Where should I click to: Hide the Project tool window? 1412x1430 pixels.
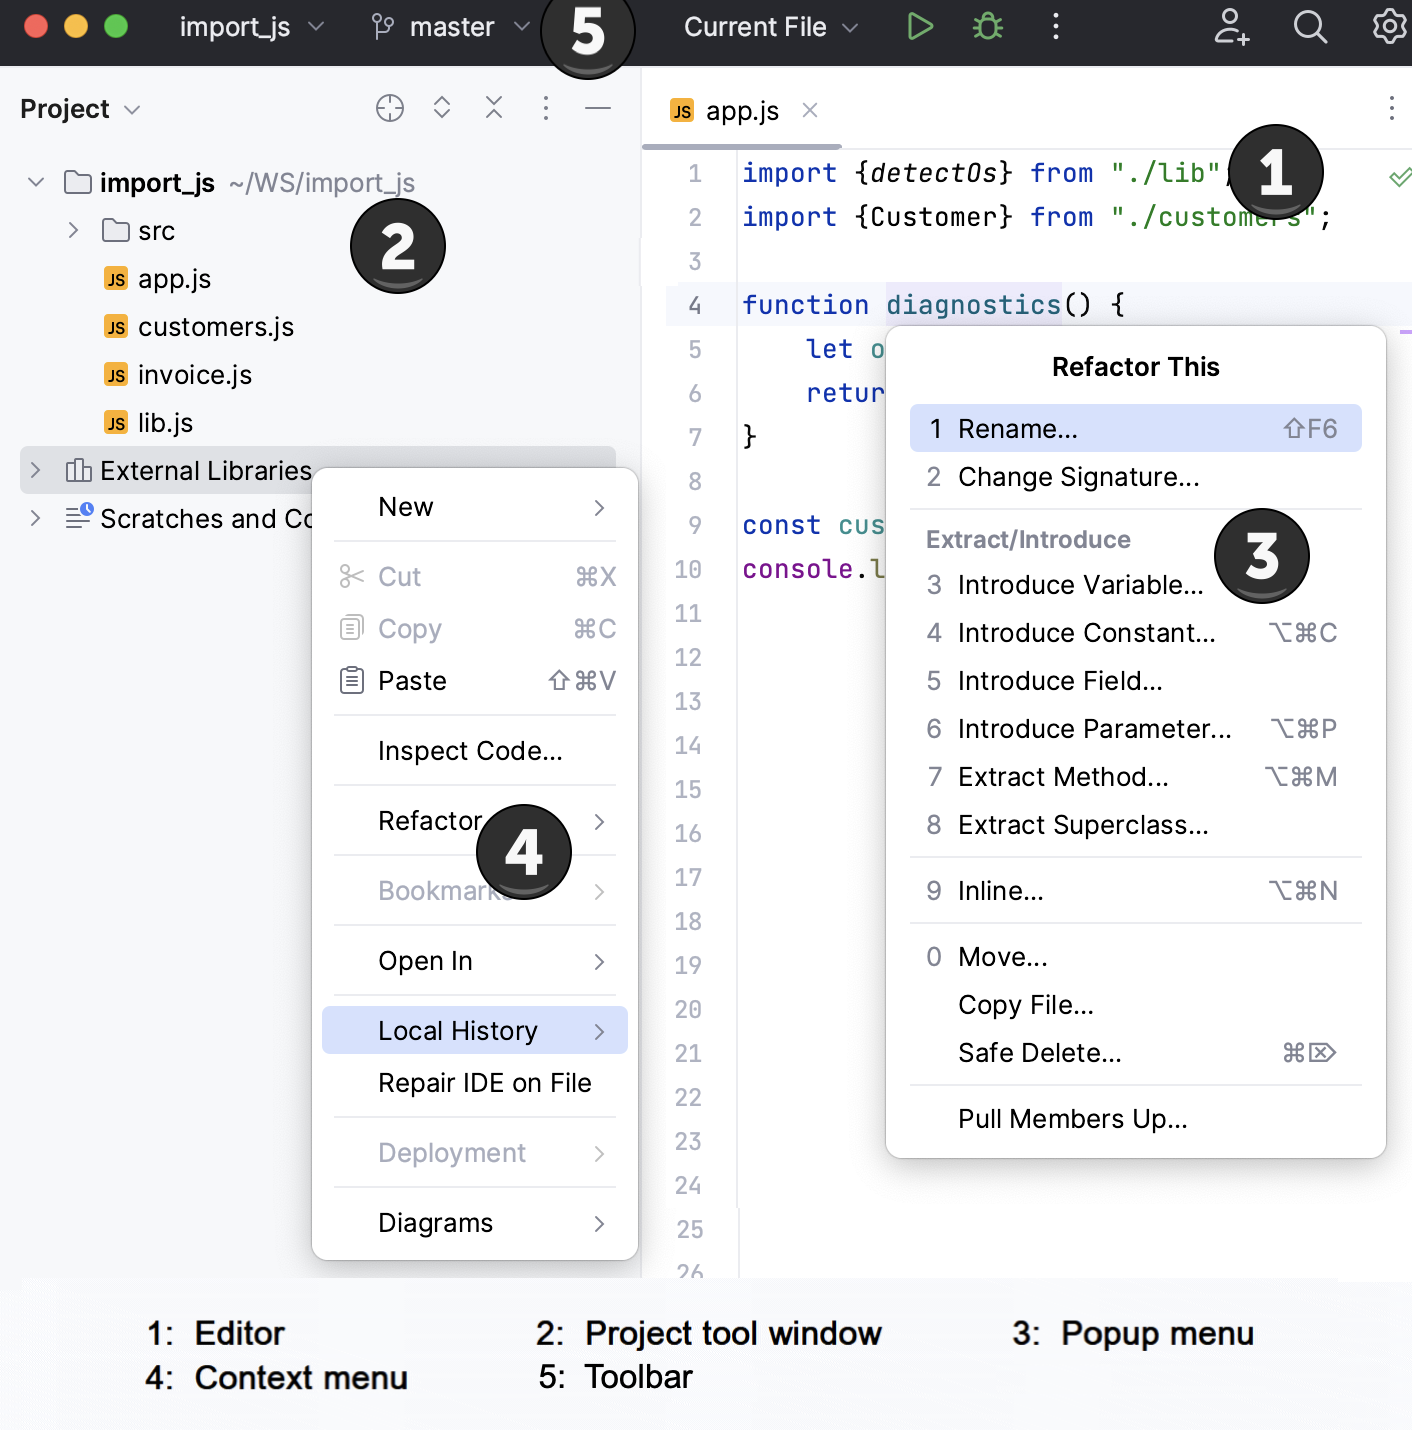tap(597, 108)
